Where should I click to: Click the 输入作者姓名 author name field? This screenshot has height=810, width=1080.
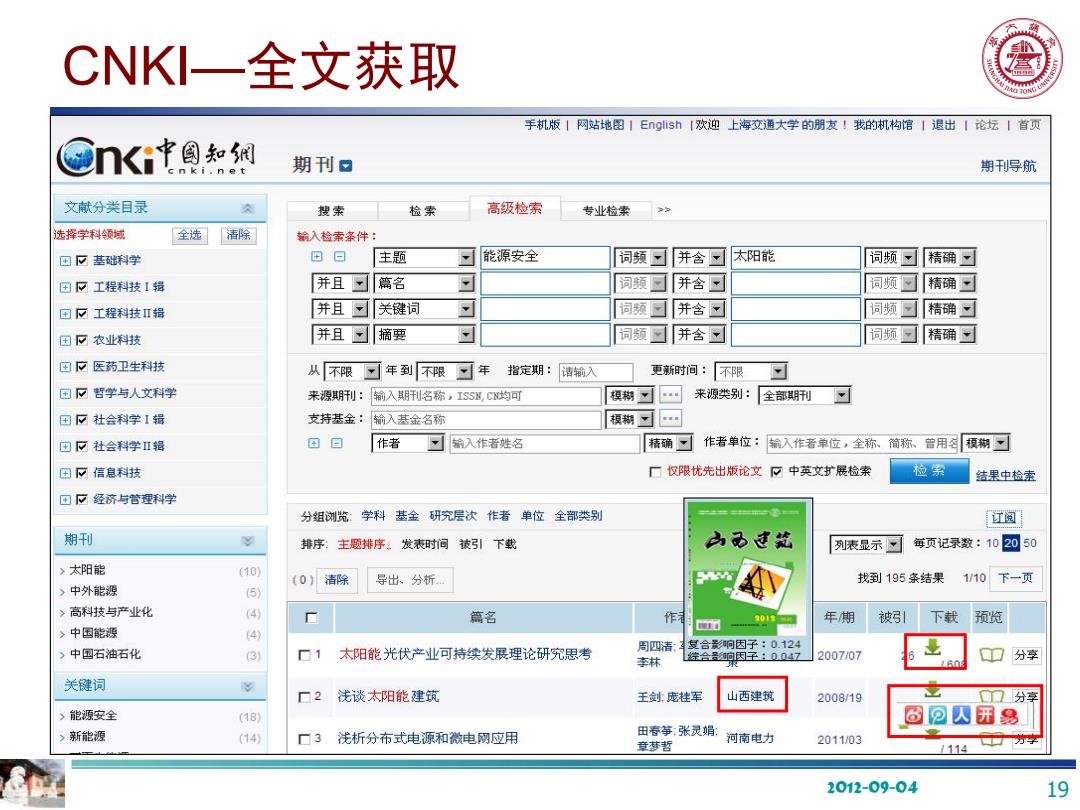pos(544,443)
